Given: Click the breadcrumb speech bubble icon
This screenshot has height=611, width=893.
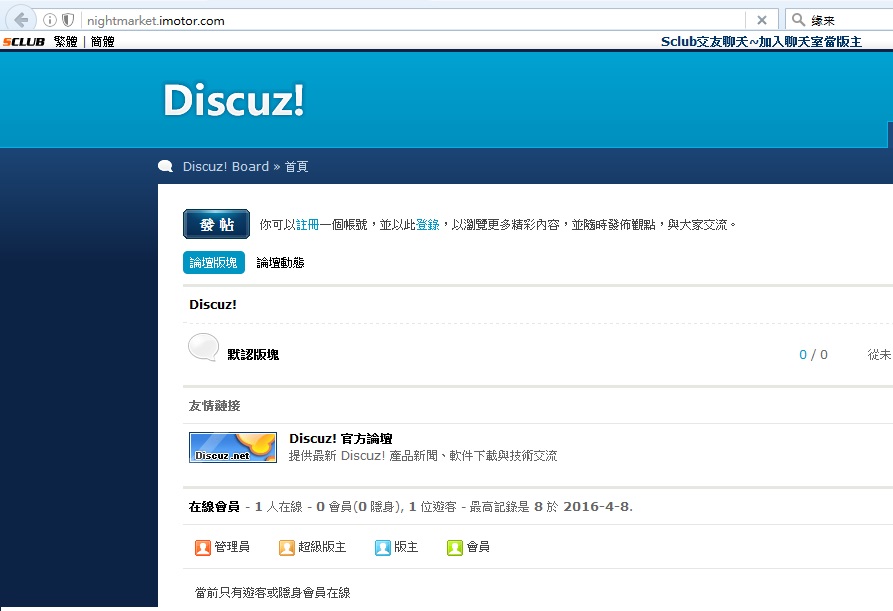Looking at the screenshot, I should pos(165,166).
